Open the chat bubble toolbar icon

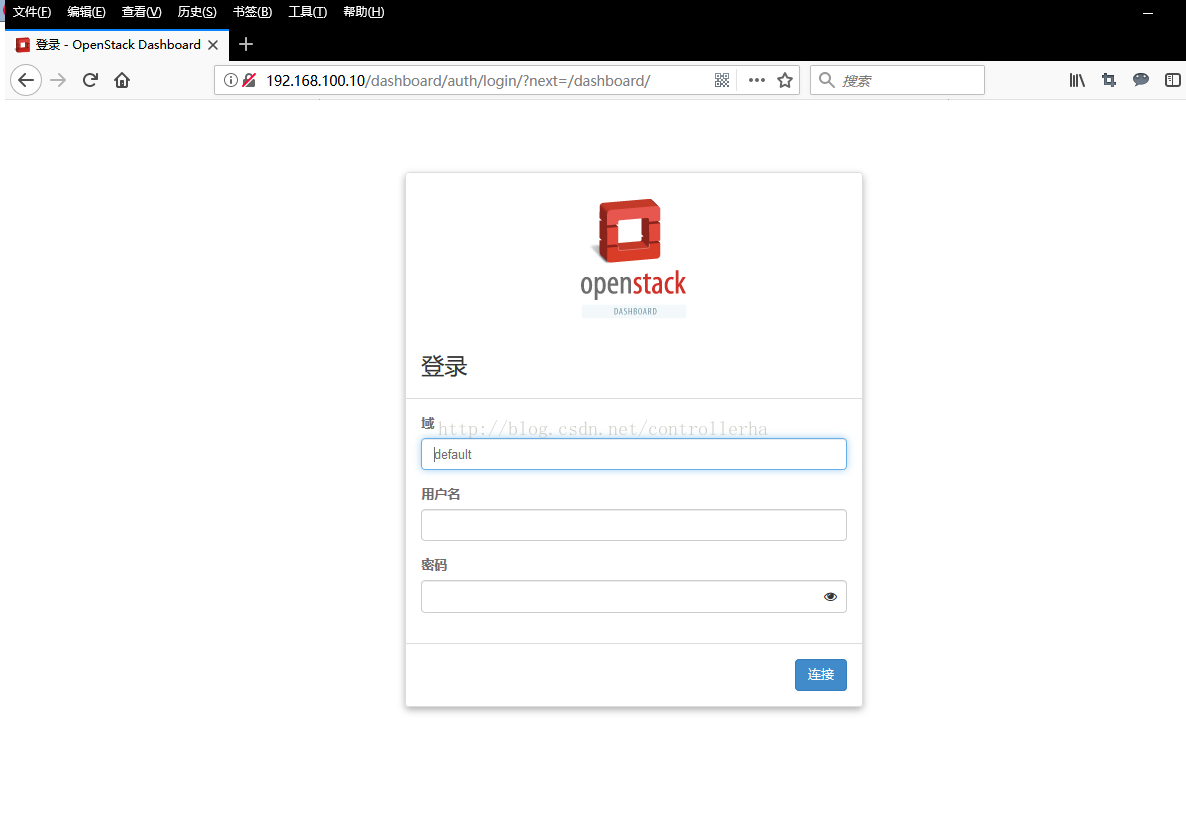1141,79
